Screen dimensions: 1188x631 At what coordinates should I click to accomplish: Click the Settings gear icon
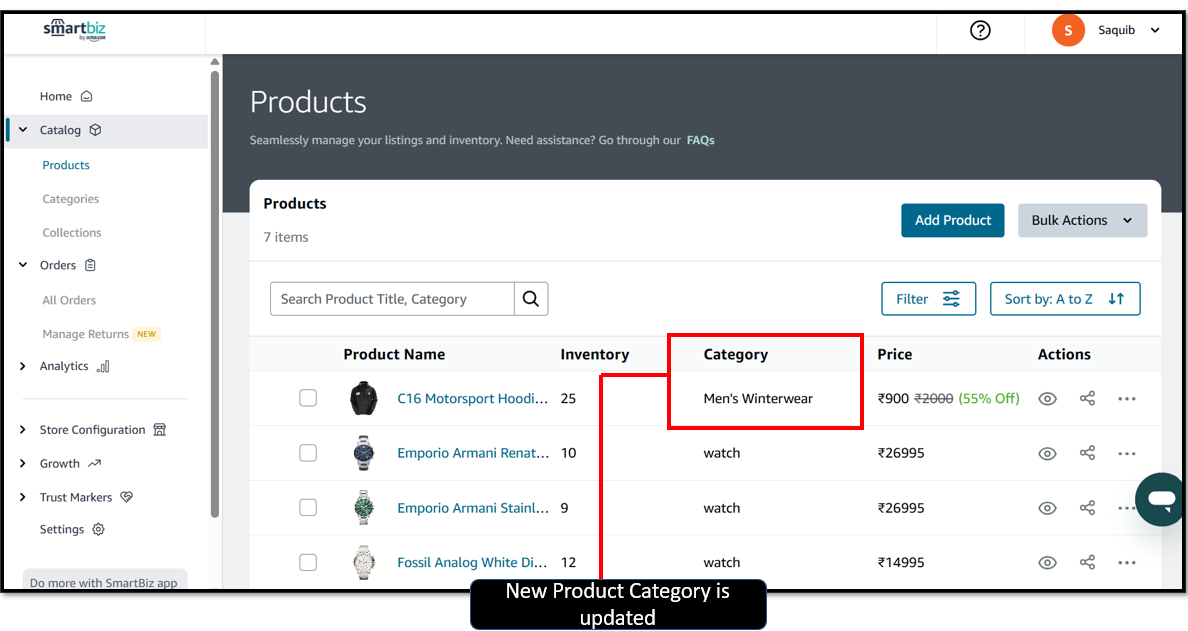(x=98, y=529)
